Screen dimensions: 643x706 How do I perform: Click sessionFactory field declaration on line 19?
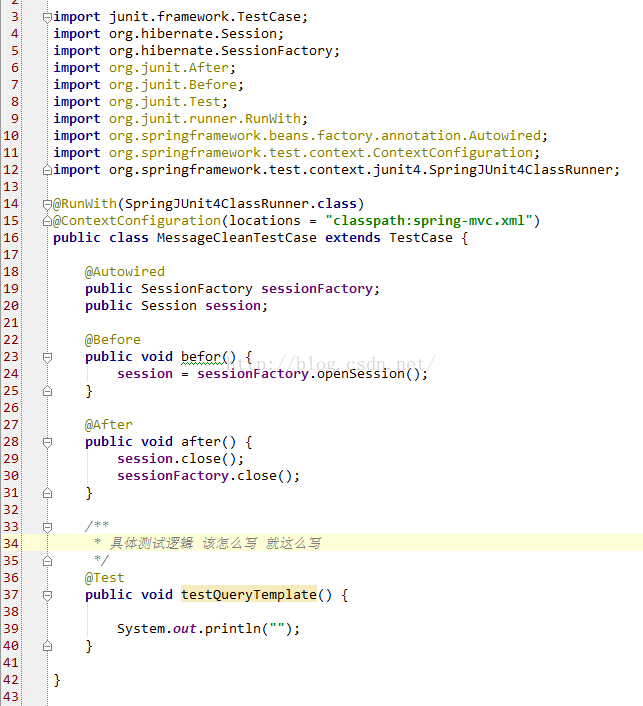pyautogui.click(x=232, y=289)
